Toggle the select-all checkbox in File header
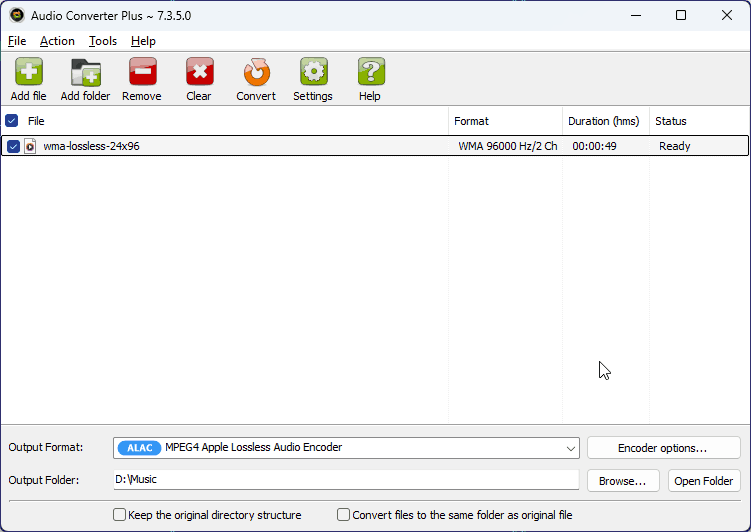 11,121
